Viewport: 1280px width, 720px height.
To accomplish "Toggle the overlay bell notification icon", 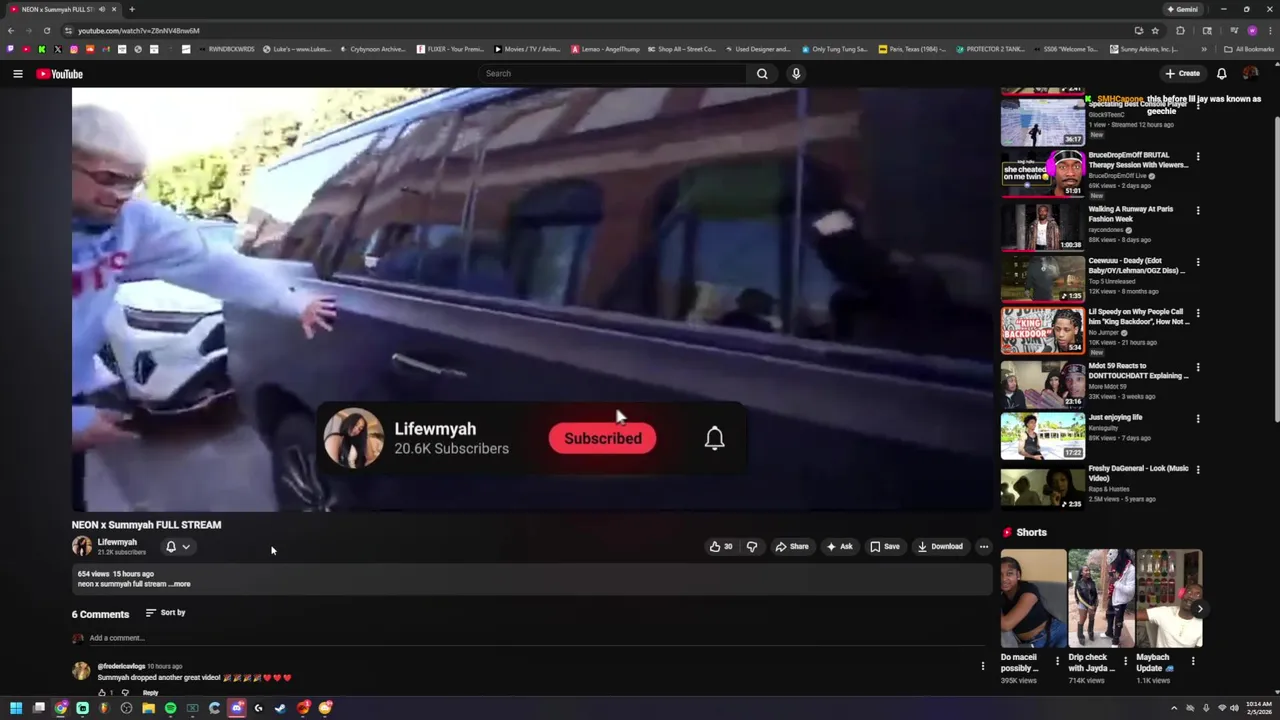I will [714, 438].
